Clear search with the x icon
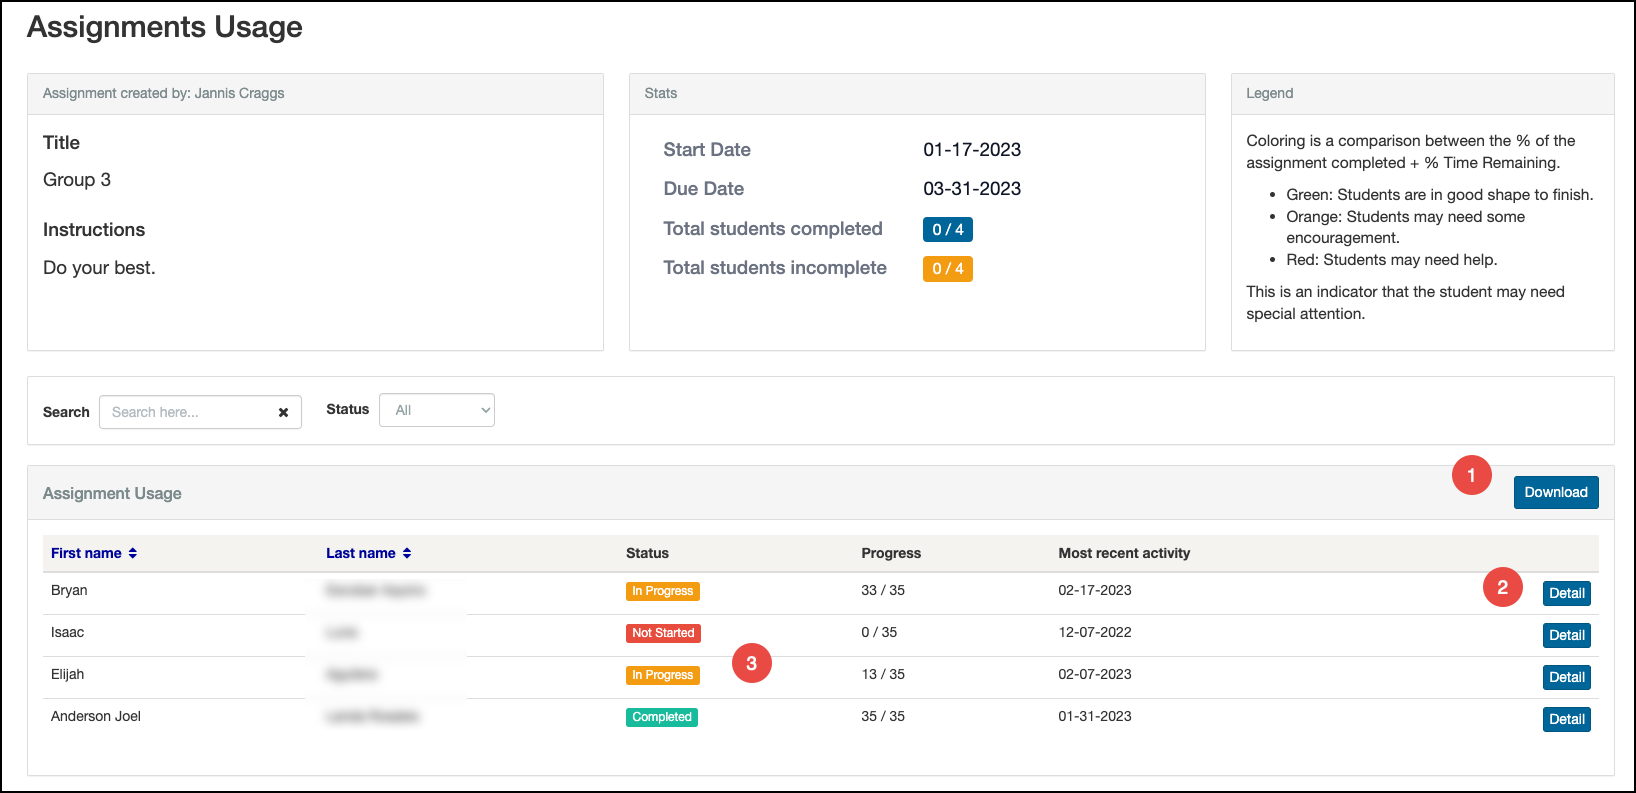Screen dimensions: 1636x793 [283, 412]
